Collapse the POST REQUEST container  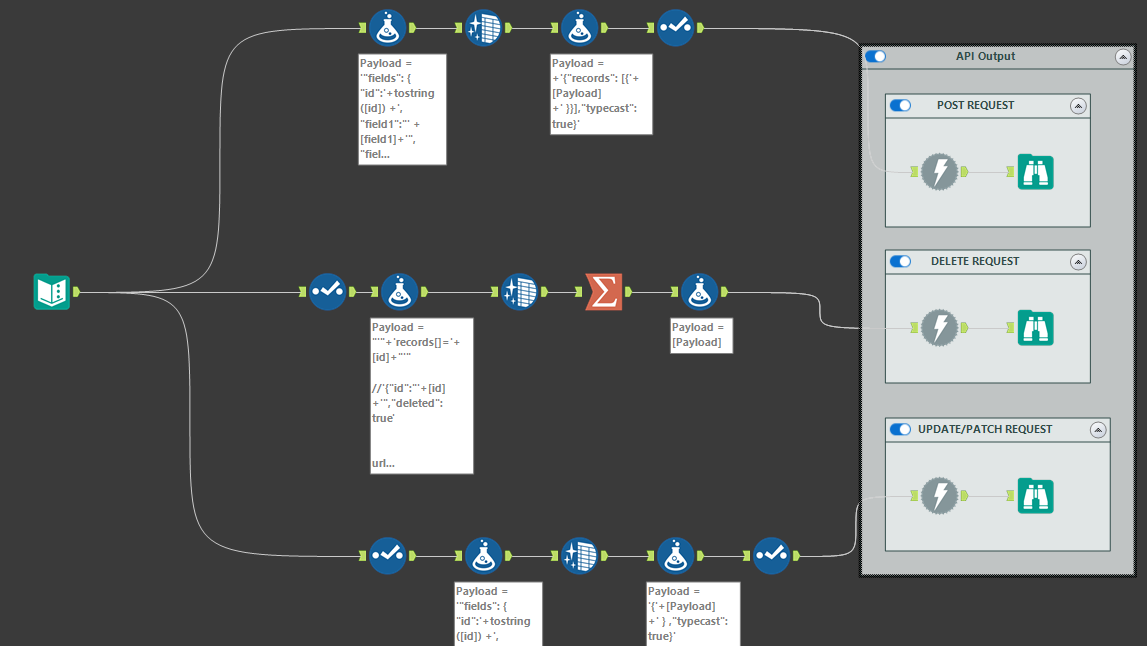pos(1077,105)
